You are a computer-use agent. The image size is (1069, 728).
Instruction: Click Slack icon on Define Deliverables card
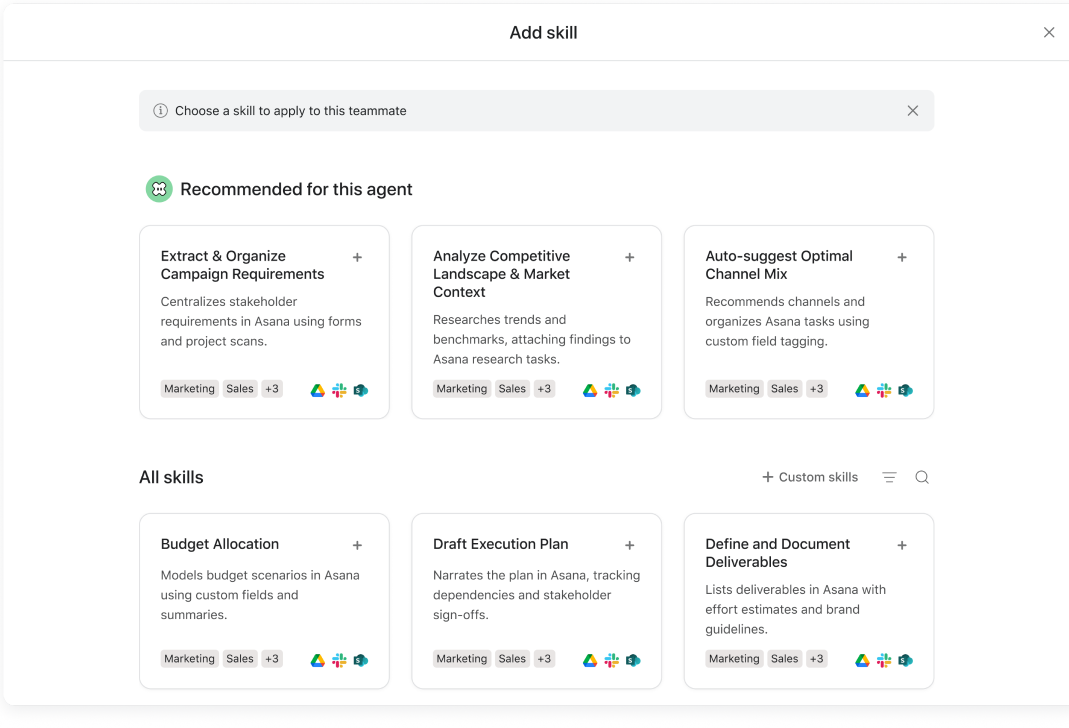pyautogui.click(x=884, y=660)
